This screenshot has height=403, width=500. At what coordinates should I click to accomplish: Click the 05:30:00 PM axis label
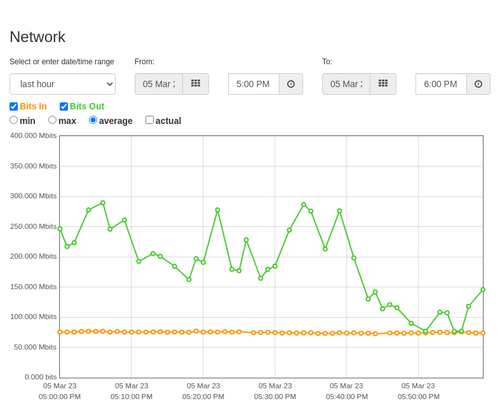(x=275, y=397)
